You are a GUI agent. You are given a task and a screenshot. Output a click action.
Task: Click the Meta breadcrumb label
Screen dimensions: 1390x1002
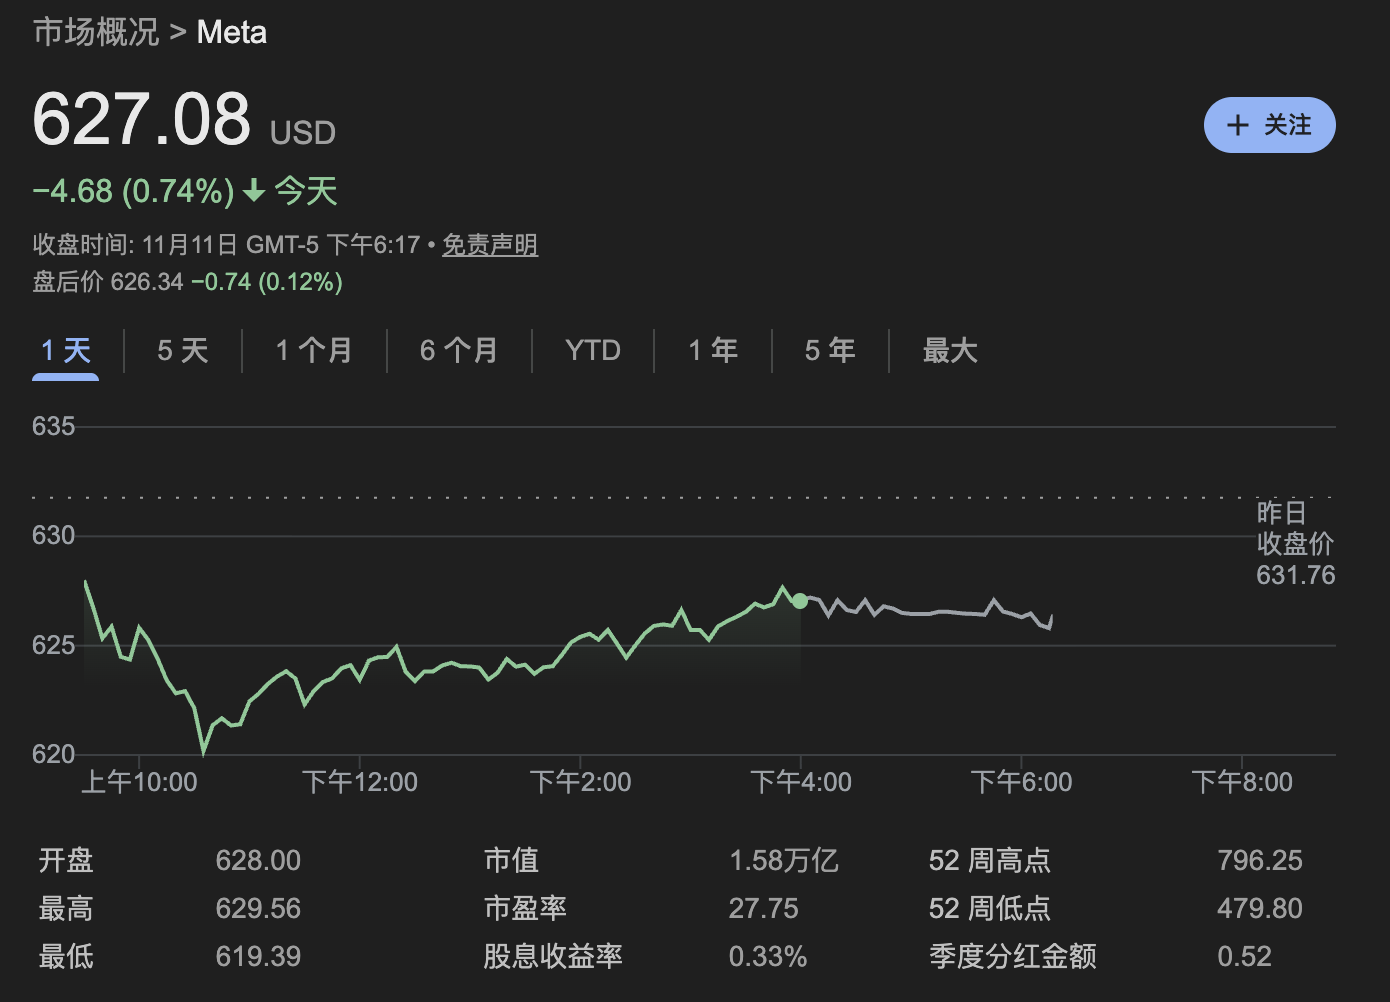click(231, 32)
